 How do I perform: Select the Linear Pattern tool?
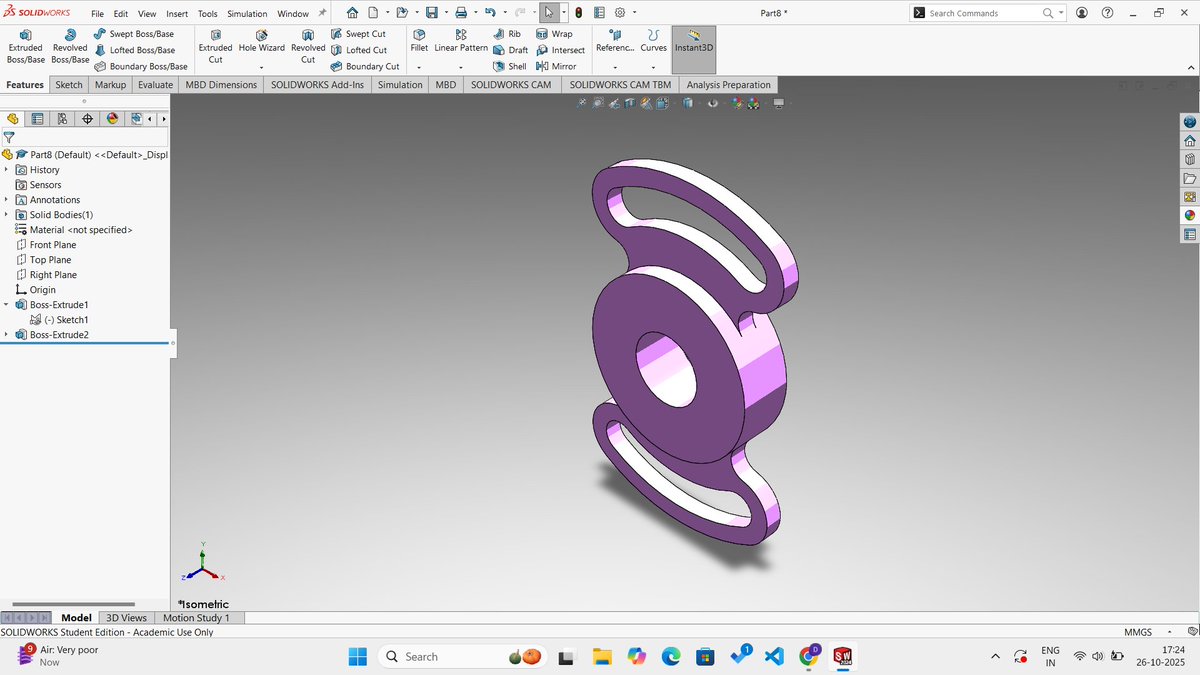pyautogui.click(x=461, y=41)
